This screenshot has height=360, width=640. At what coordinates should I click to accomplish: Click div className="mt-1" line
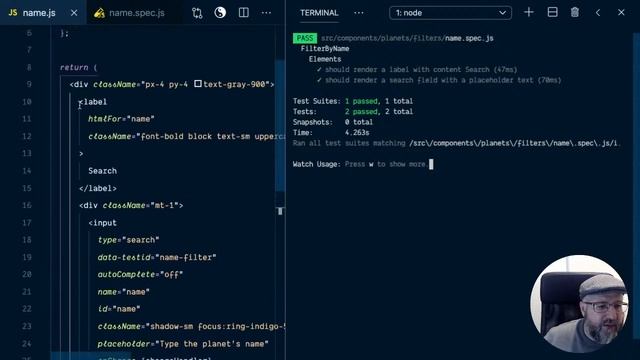tap(131, 205)
